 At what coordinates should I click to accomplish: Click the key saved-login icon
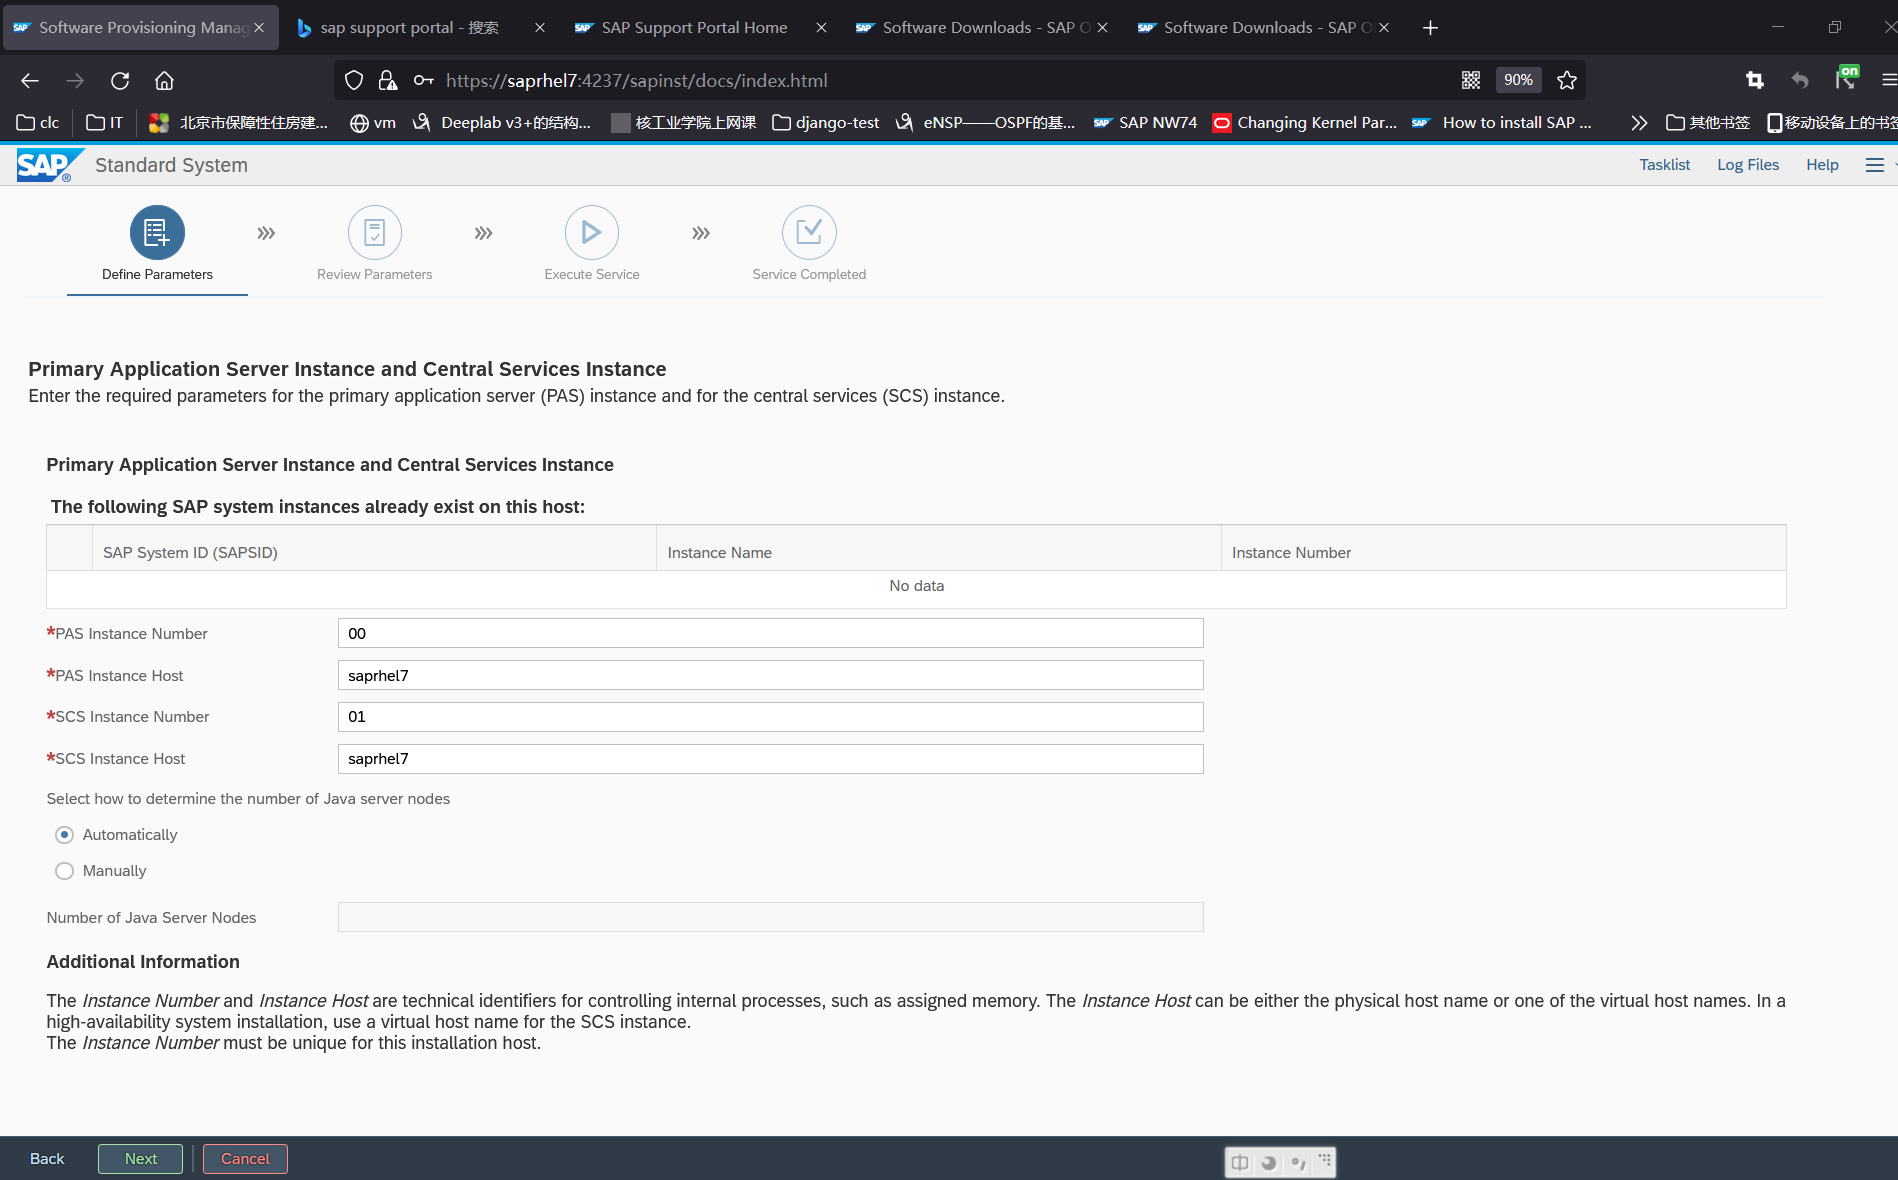(x=423, y=80)
